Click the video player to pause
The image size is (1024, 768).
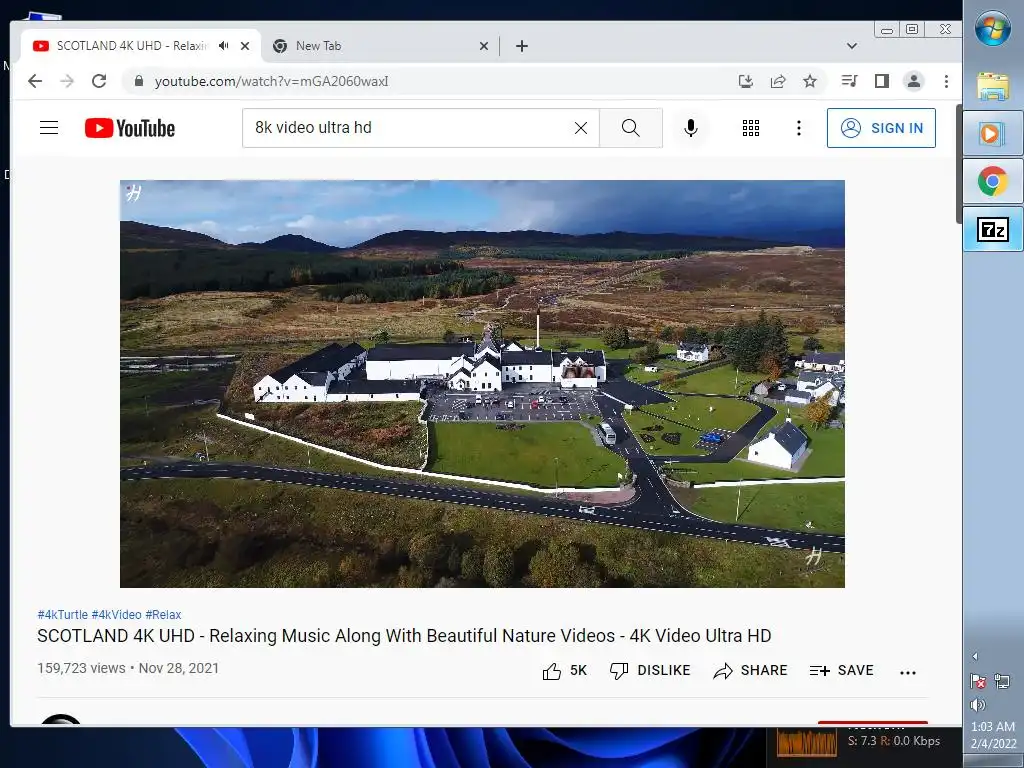click(x=482, y=384)
